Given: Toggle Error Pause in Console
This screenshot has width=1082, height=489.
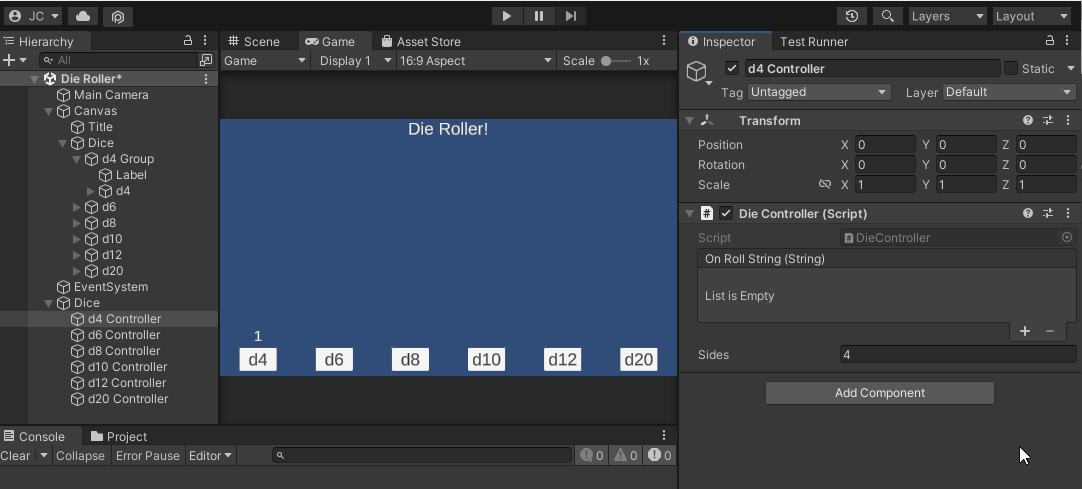Looking at the screenshot, I should click(148, 455).
